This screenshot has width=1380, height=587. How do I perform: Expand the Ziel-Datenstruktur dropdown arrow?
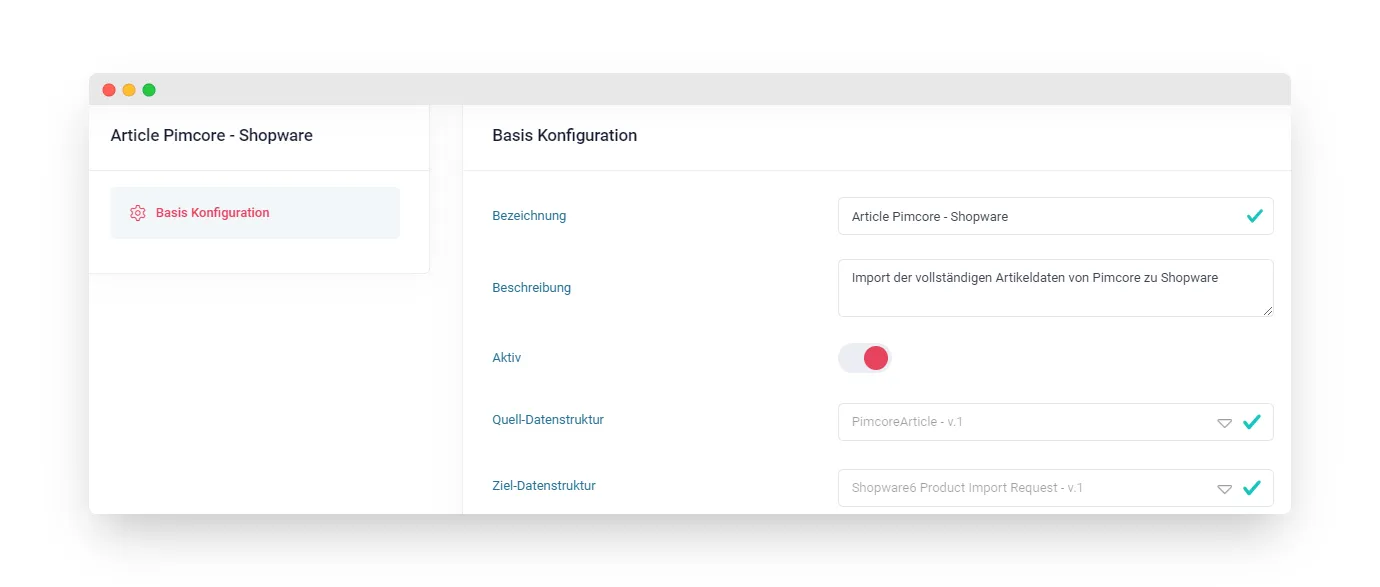coord(1224,489)
